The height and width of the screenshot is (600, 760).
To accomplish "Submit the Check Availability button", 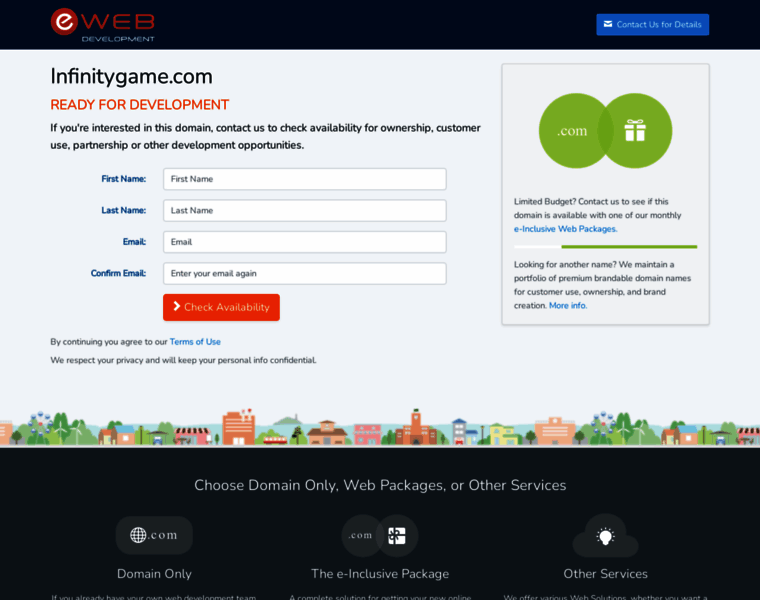I will click(x=221, y=307).
